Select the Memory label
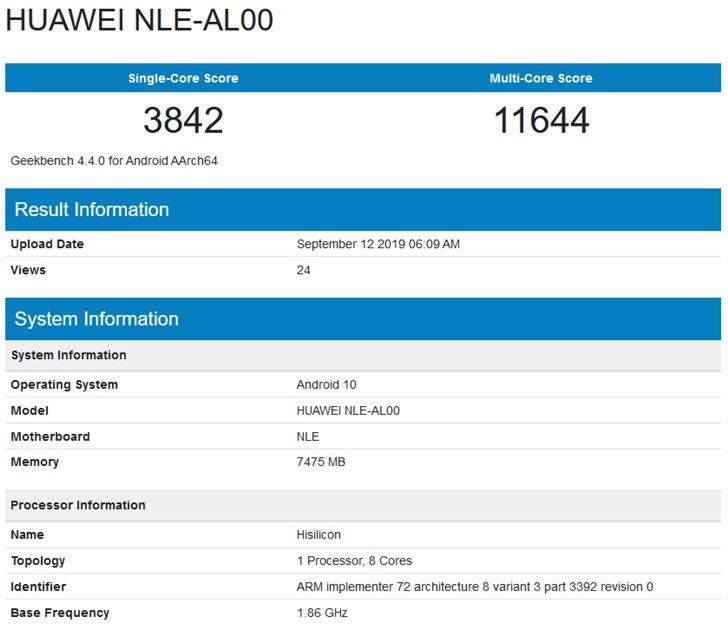The width and height of the screenshot is (728, 636). point(34,462)
